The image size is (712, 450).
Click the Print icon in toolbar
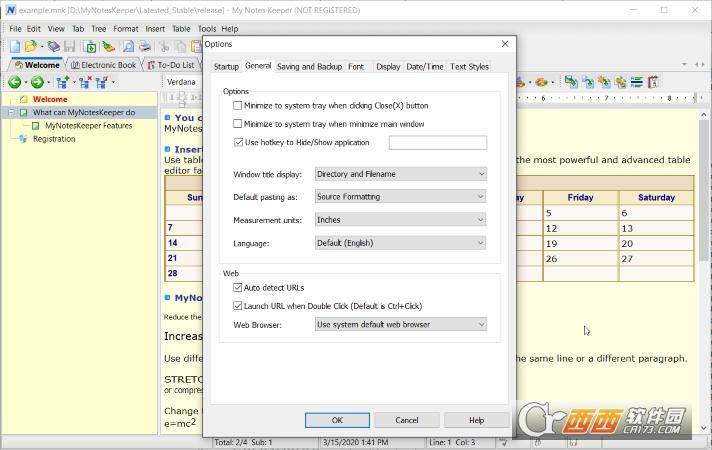coord(145,46)
